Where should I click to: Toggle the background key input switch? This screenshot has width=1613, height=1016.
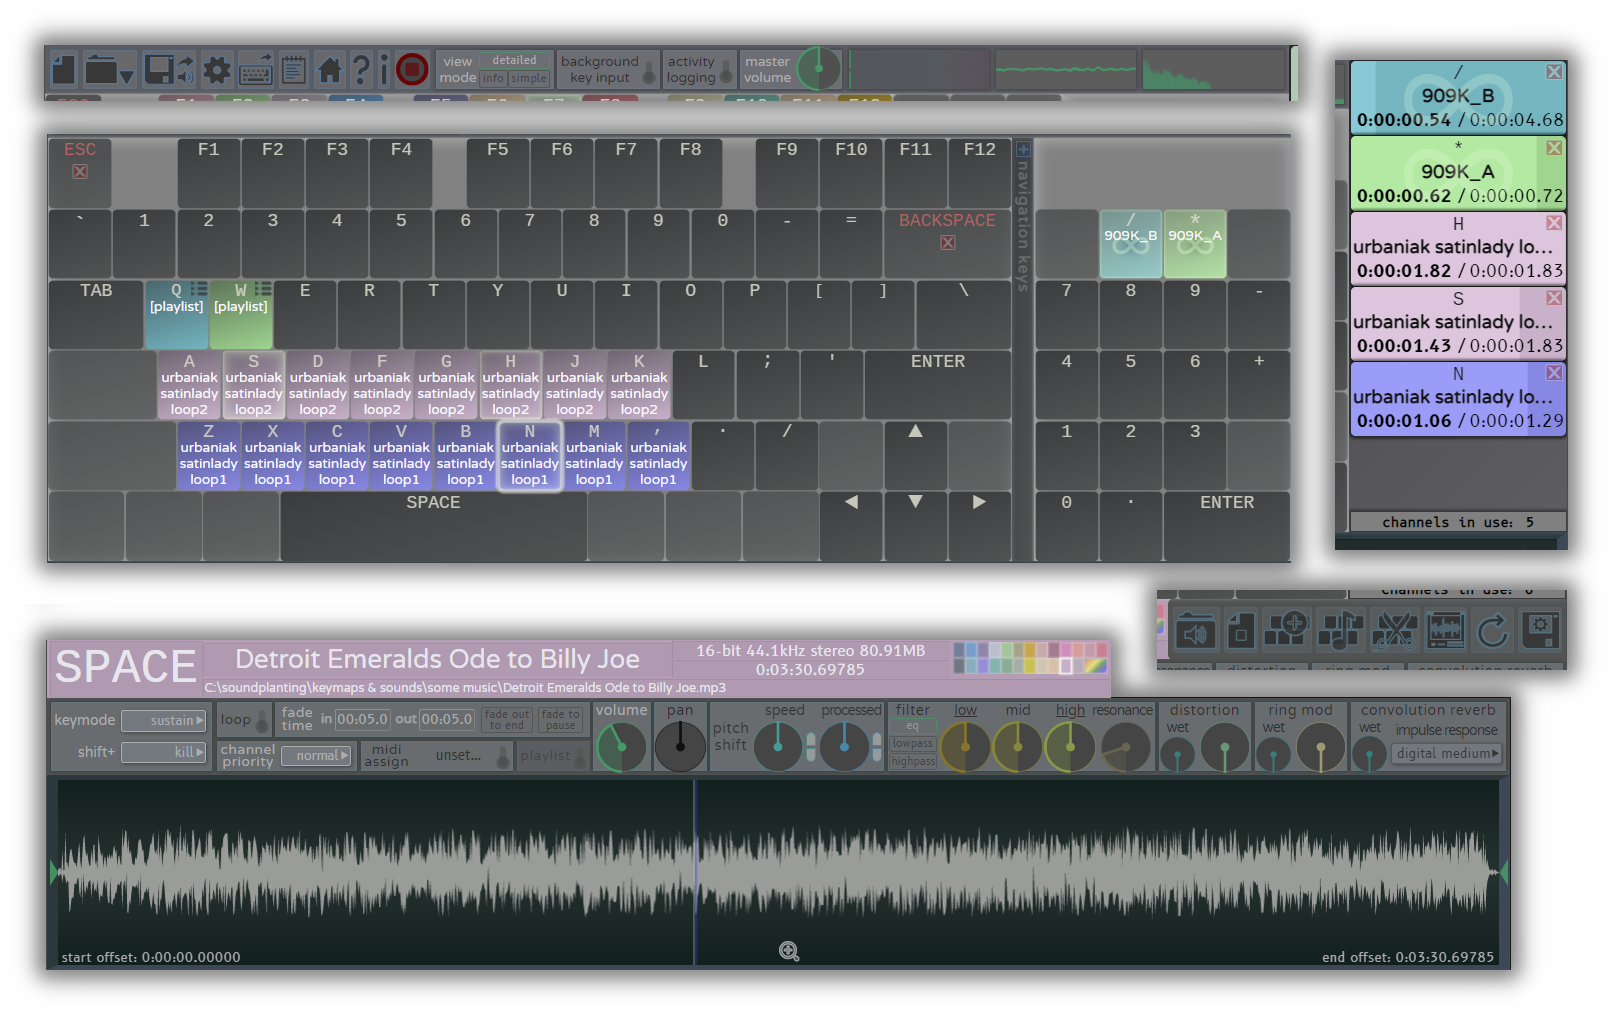[x=649, y=72]
